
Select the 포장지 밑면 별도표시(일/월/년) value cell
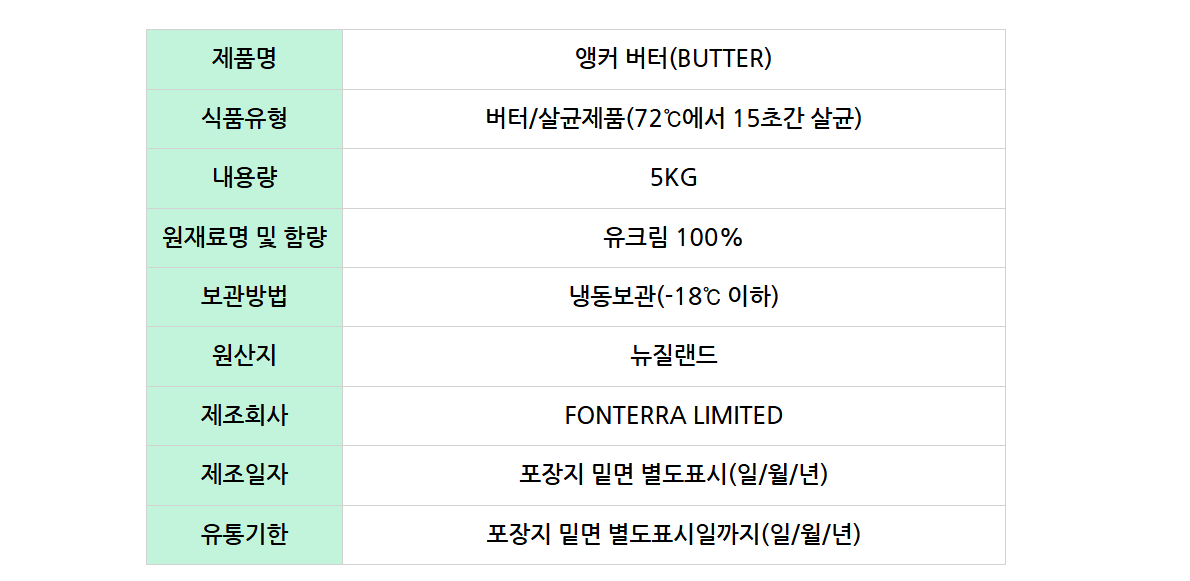tap(673, 475)
